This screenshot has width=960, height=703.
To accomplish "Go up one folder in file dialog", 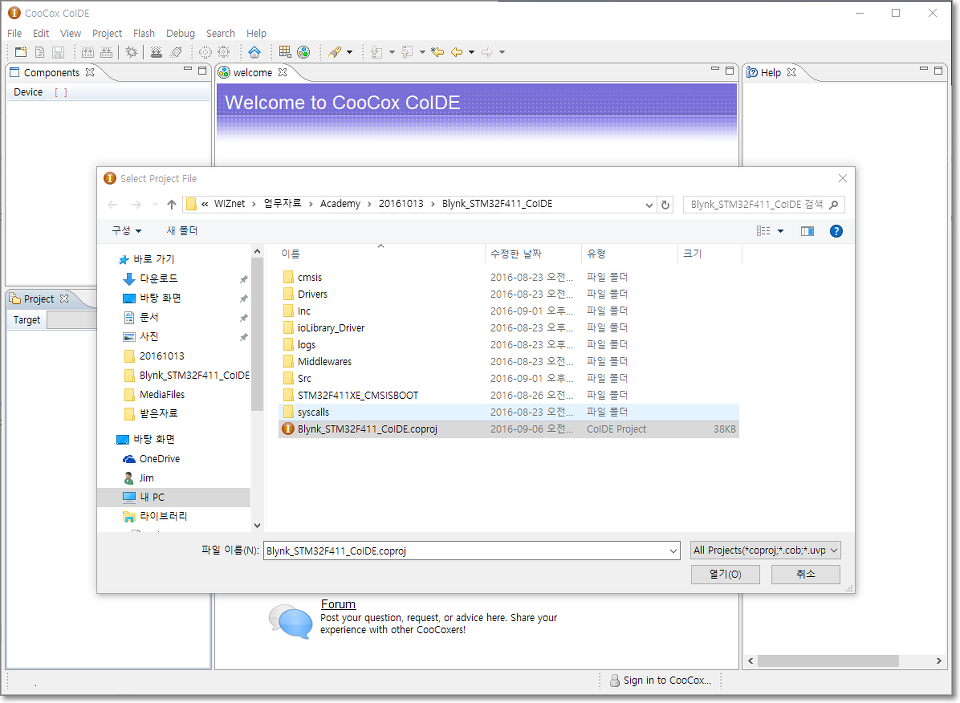I will (x=171, y=205).
